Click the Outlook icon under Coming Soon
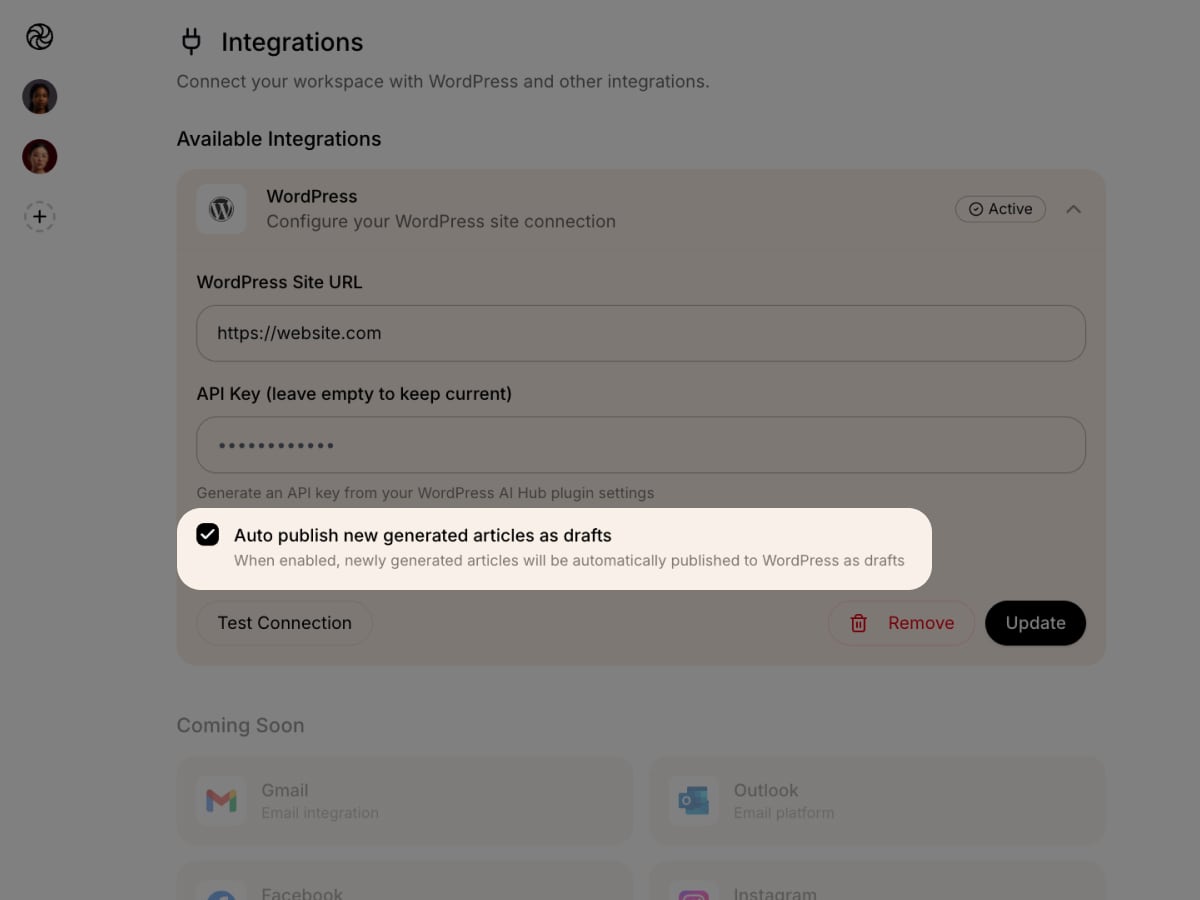 point(693,800)
